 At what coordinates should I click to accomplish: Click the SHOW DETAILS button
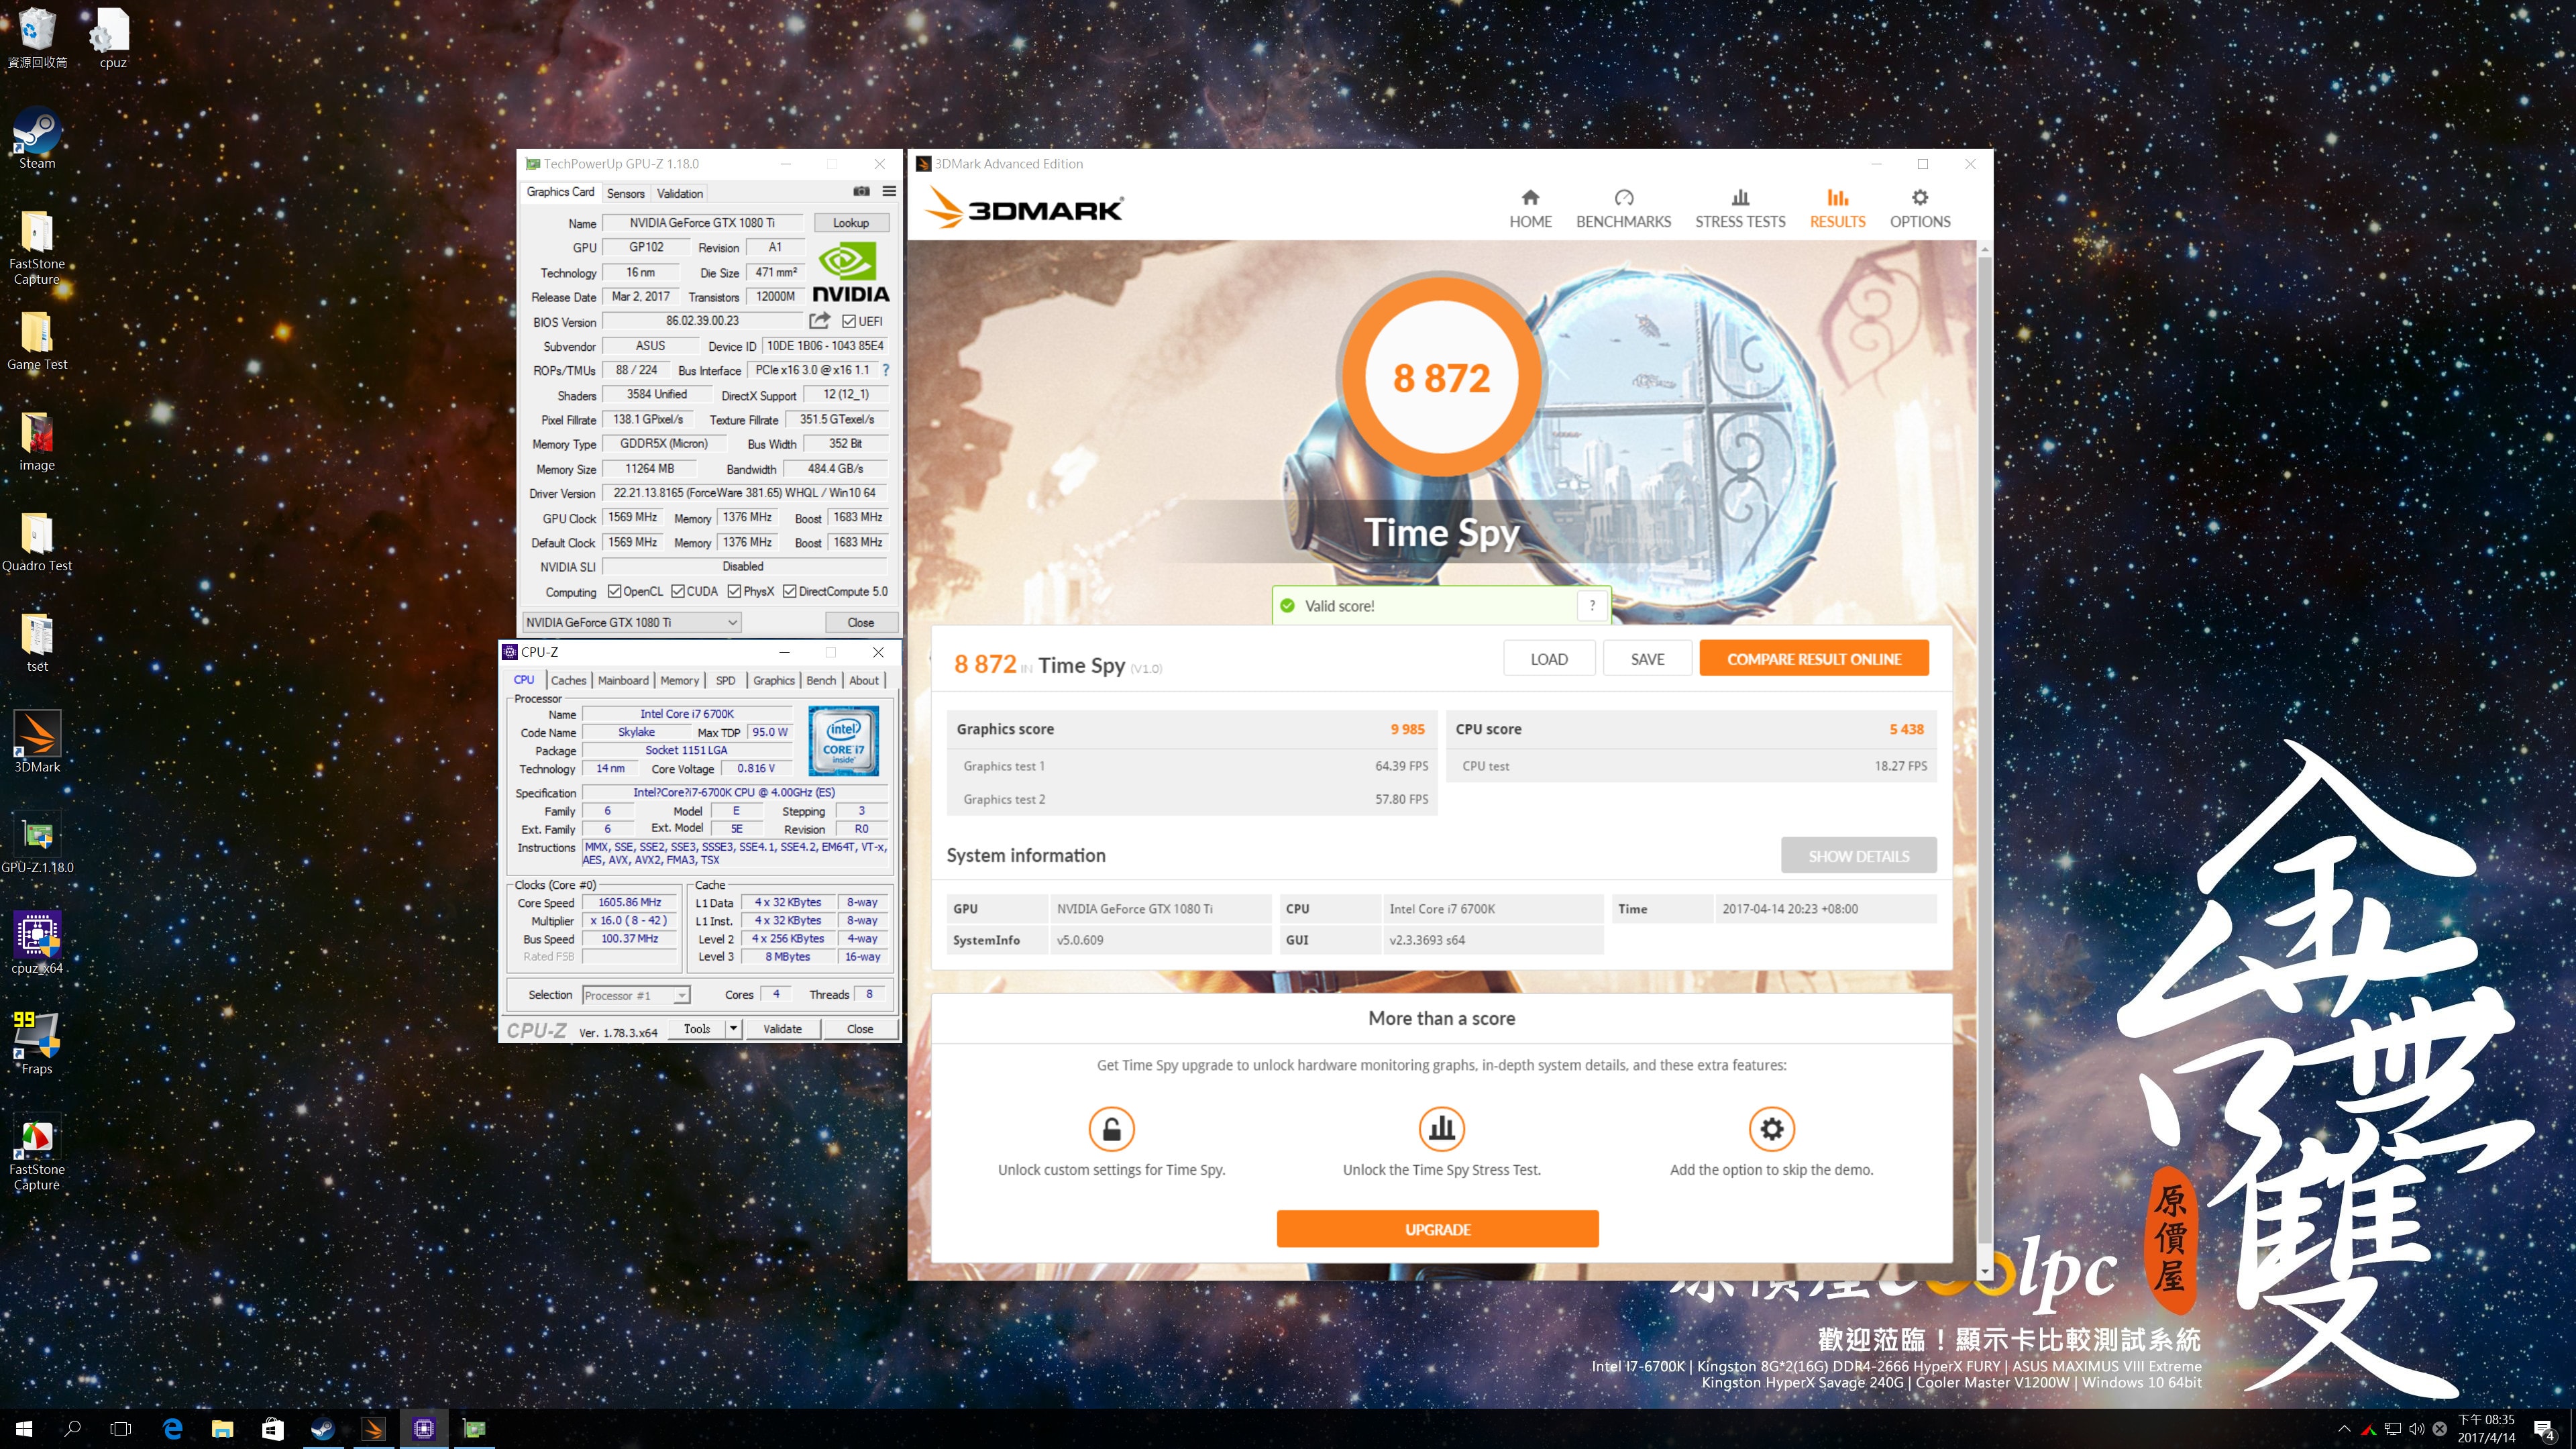point(1858,856)
